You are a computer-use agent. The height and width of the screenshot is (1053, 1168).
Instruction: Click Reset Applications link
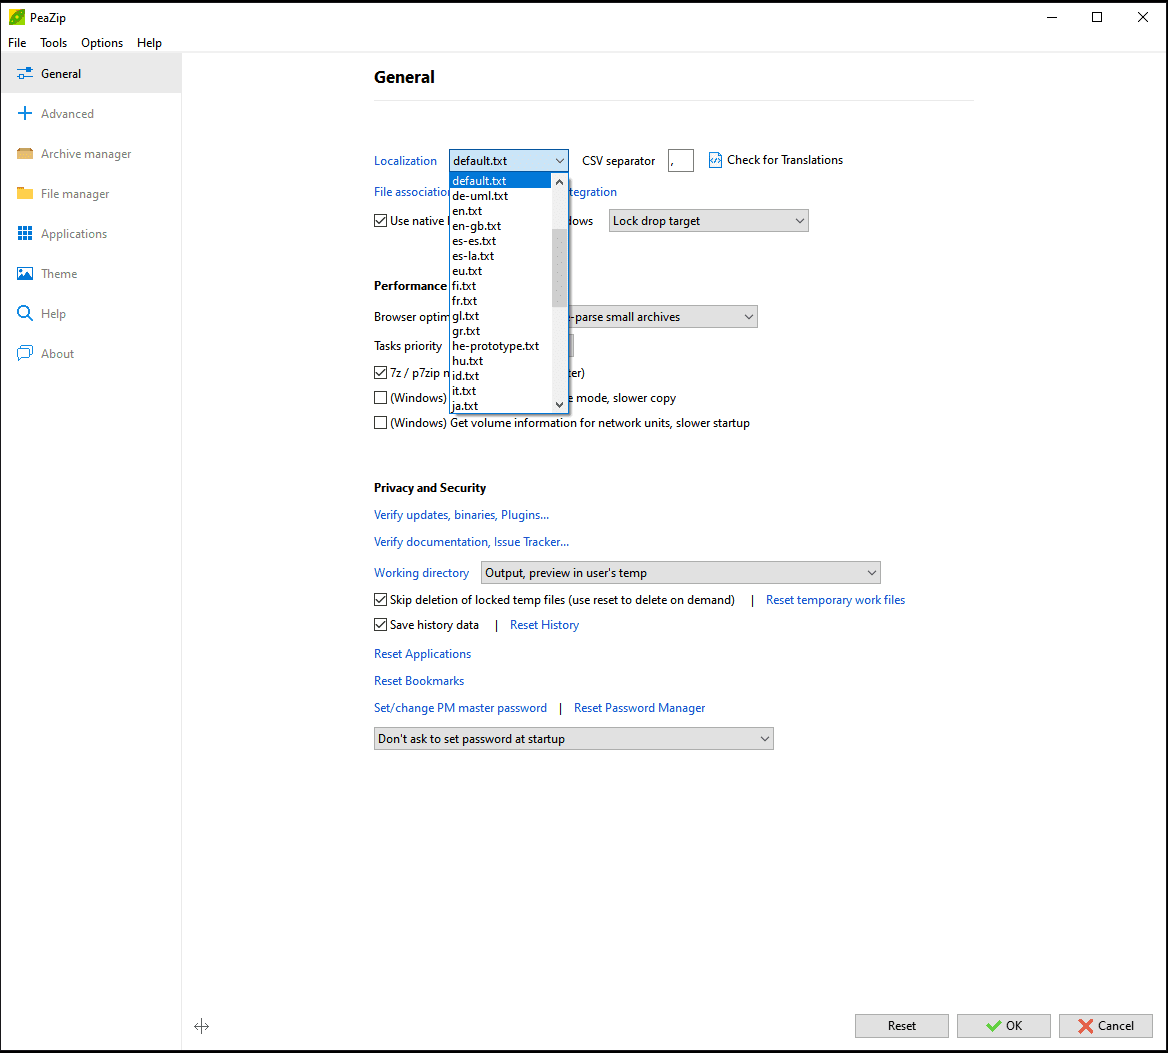422,653
